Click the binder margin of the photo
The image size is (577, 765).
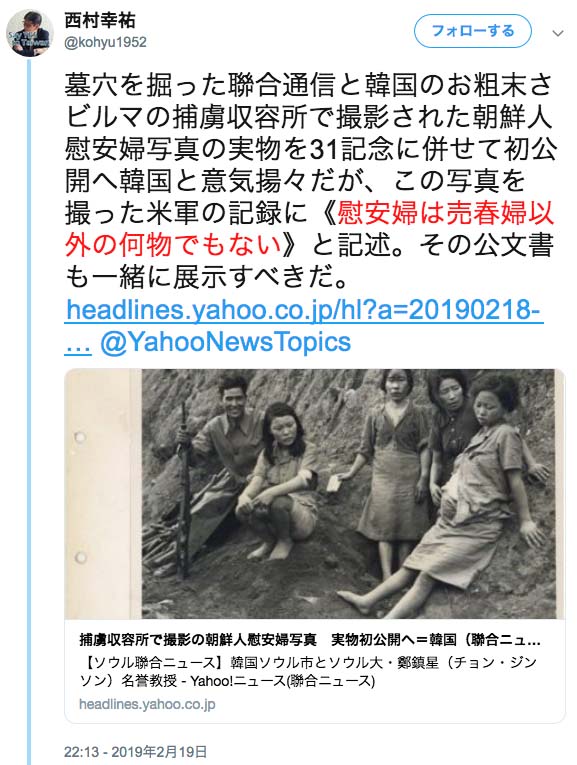pyautogui.click(x=103, y=494)
